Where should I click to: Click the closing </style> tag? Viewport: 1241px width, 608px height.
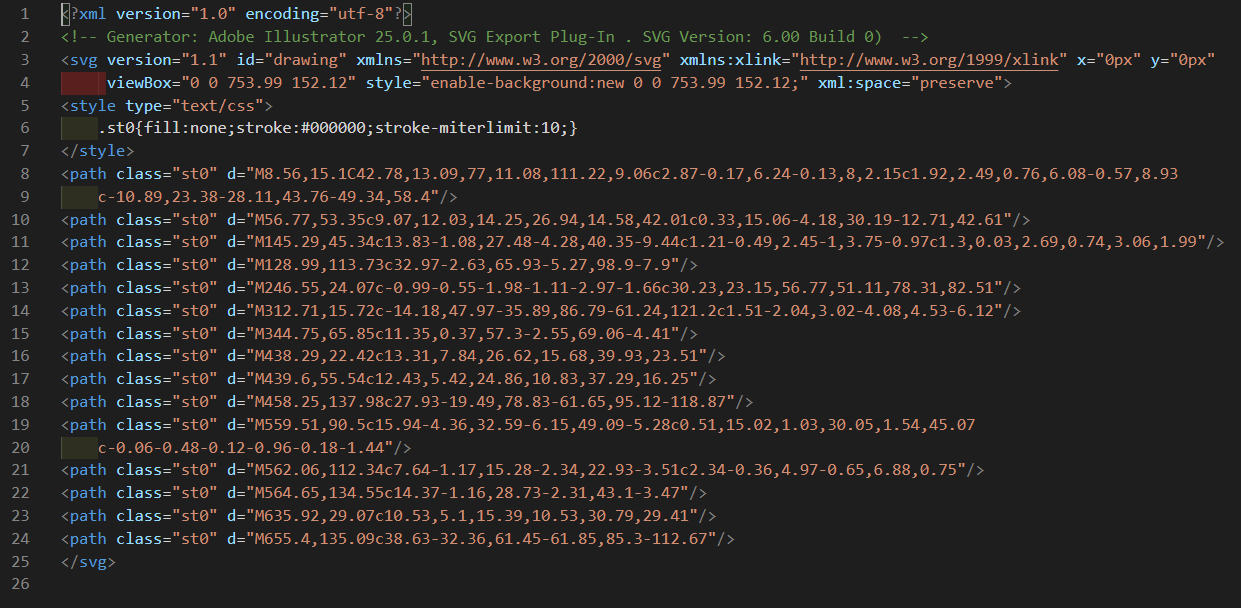click(97, 151)
